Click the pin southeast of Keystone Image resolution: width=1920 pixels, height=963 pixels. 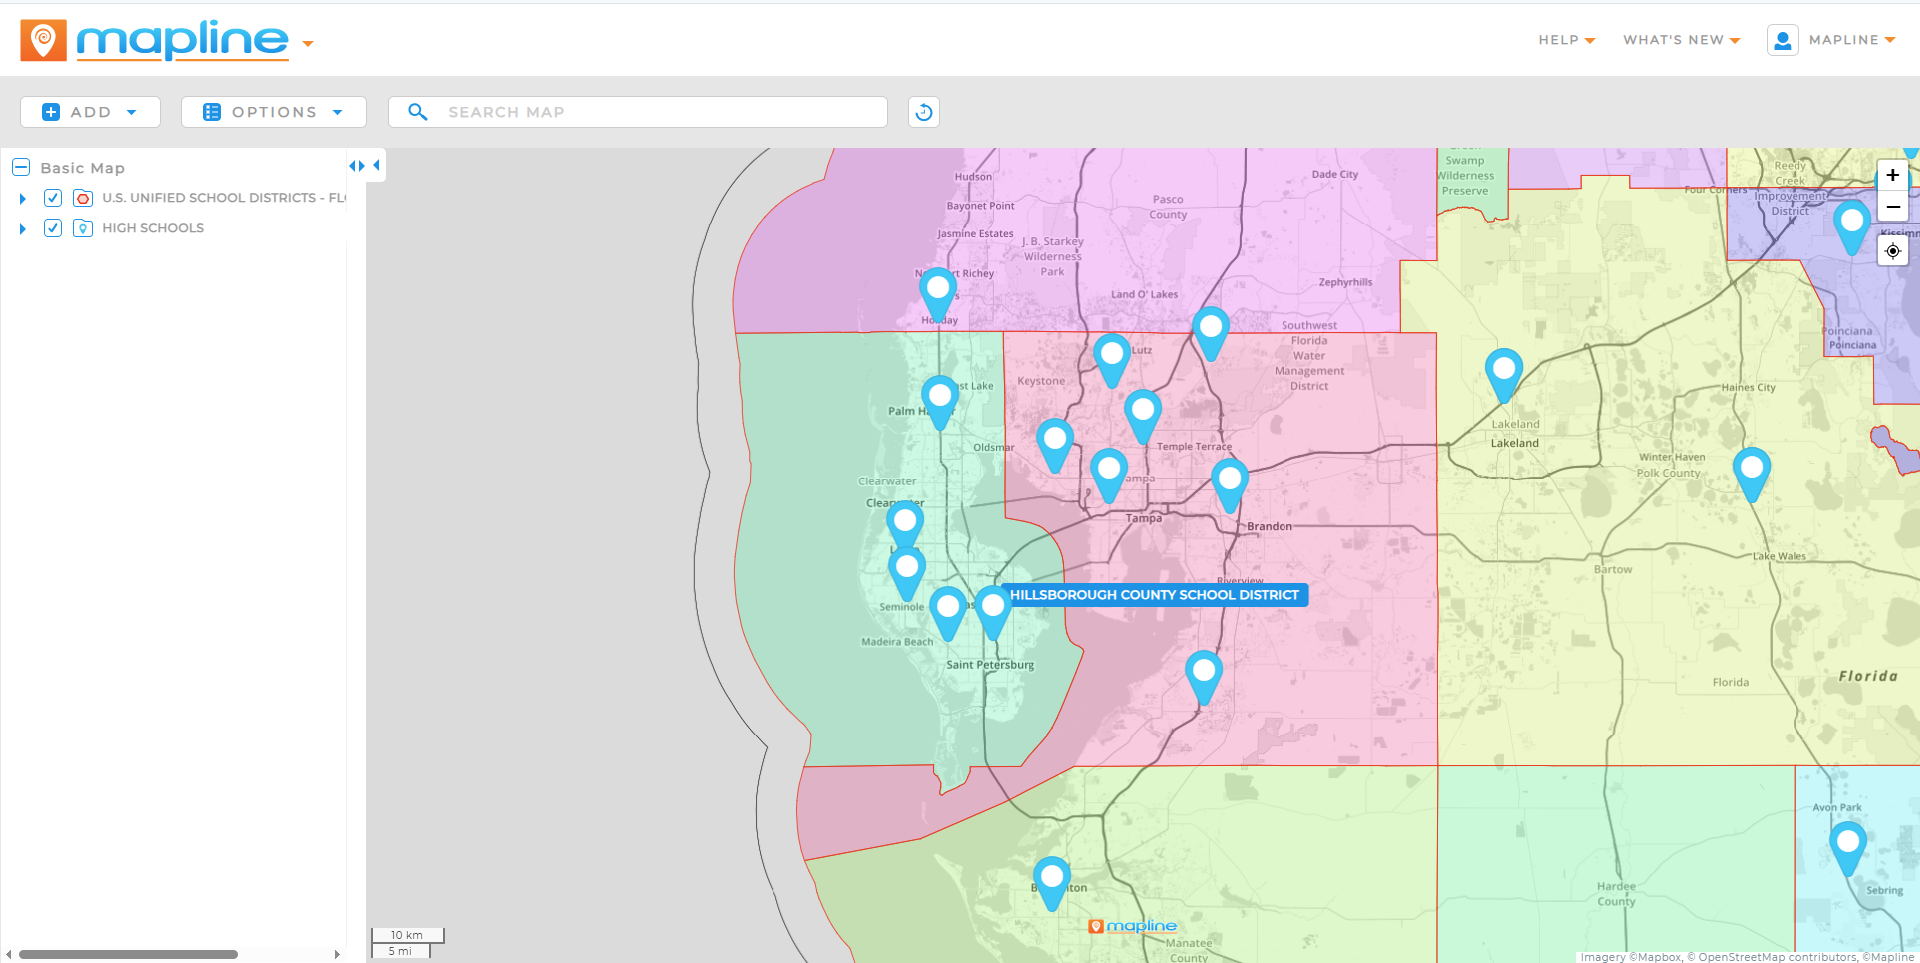pyautogui.click(x=1055, y=445)
